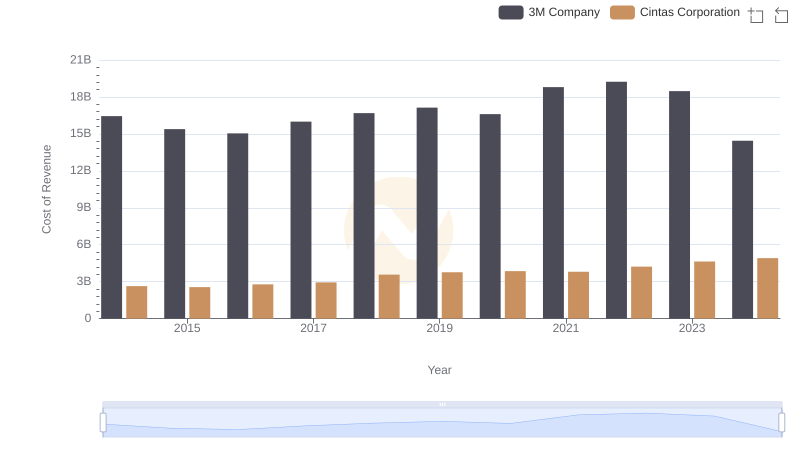Click the 3B y-axis label

point(84,281)
